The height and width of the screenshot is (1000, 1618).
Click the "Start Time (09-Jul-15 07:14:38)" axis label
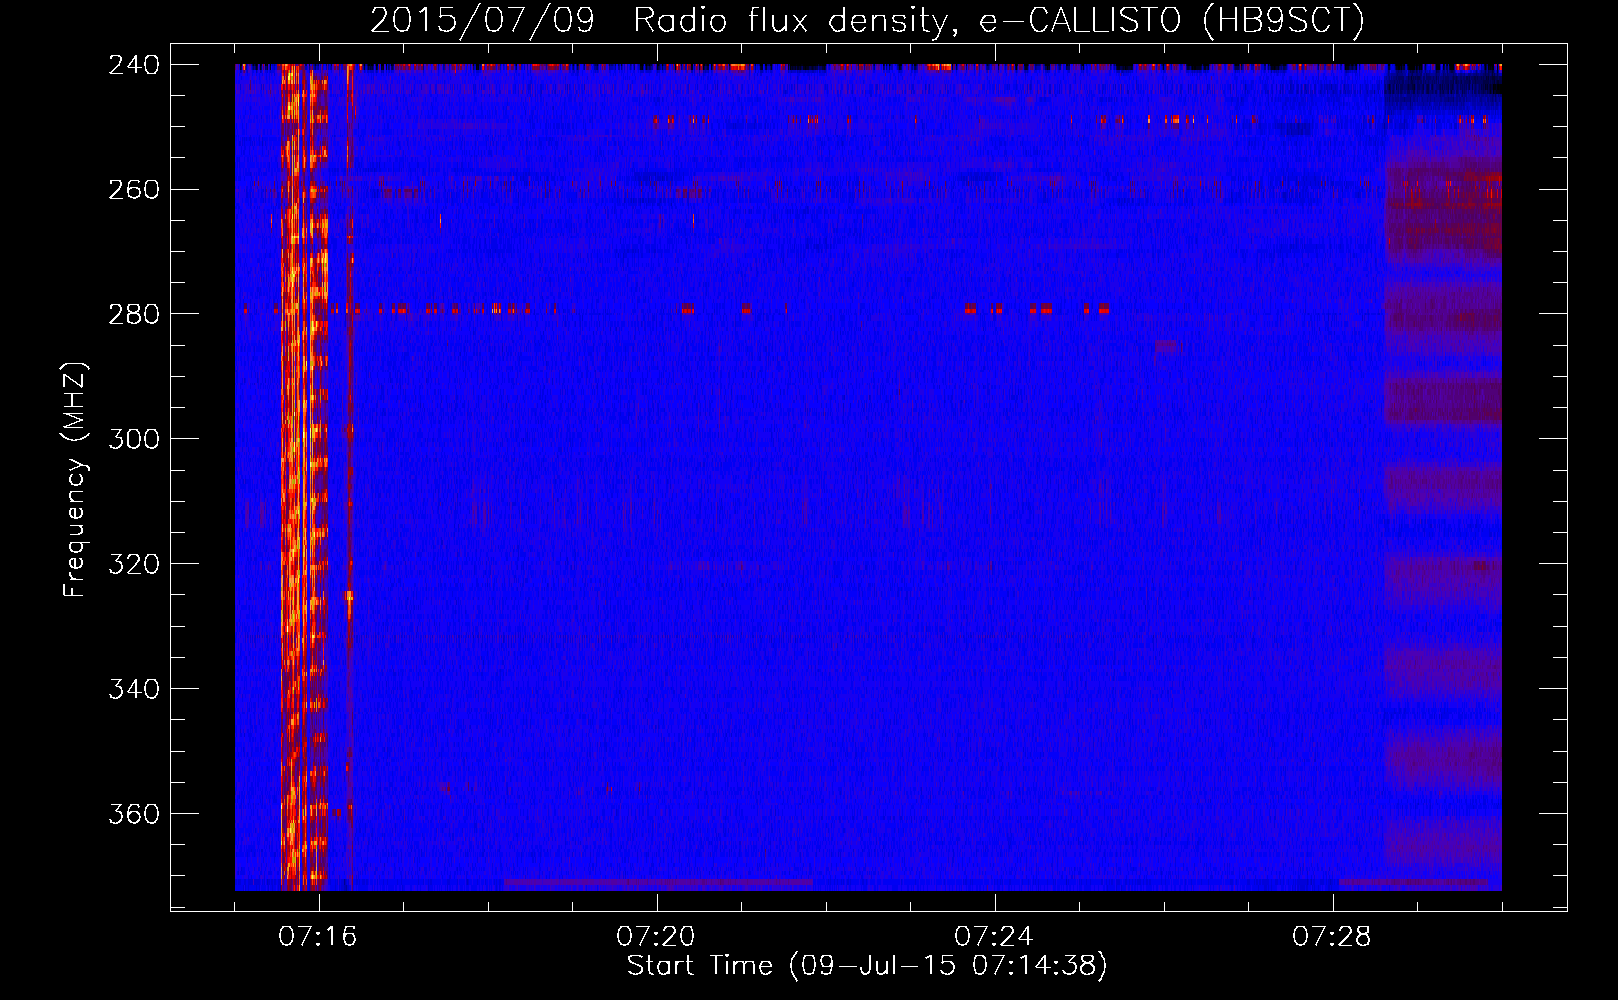tap(867, 966)
